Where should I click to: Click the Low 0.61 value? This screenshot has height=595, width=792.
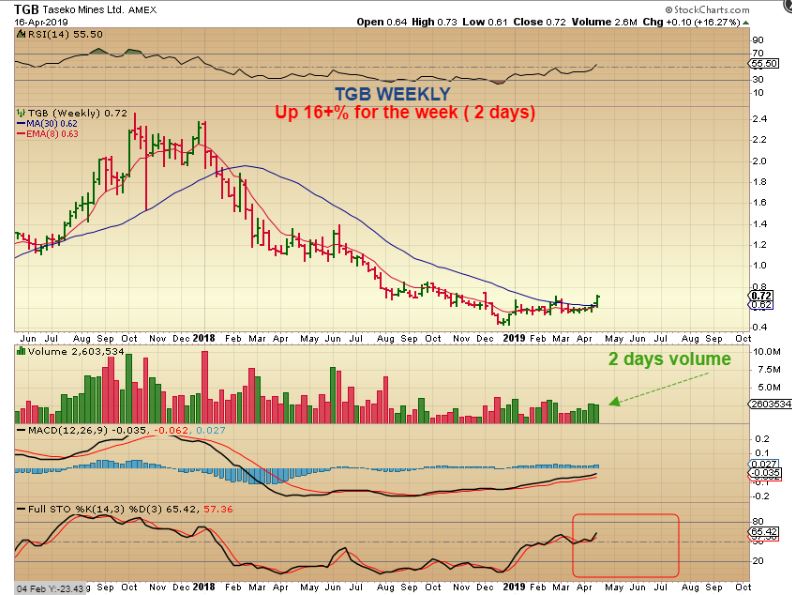click(x=484, y=22)
